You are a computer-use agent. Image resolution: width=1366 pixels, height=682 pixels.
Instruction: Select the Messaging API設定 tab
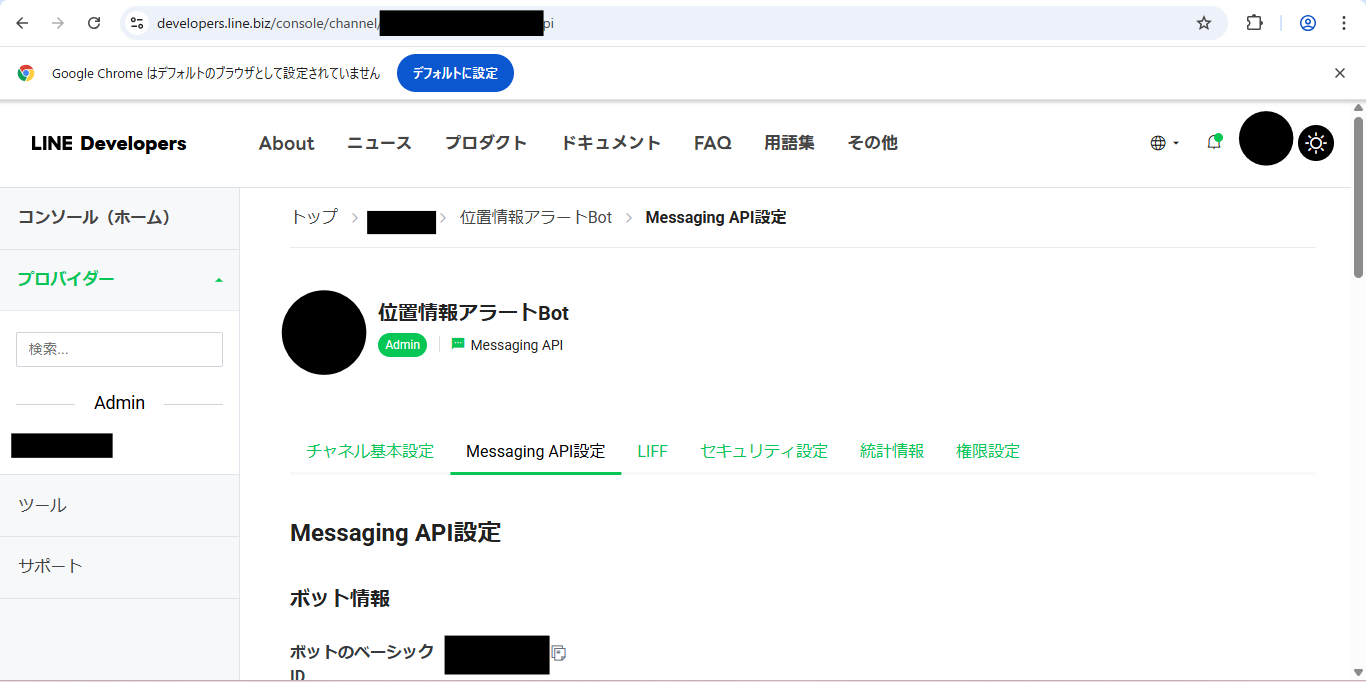click(x=536, y=451)
